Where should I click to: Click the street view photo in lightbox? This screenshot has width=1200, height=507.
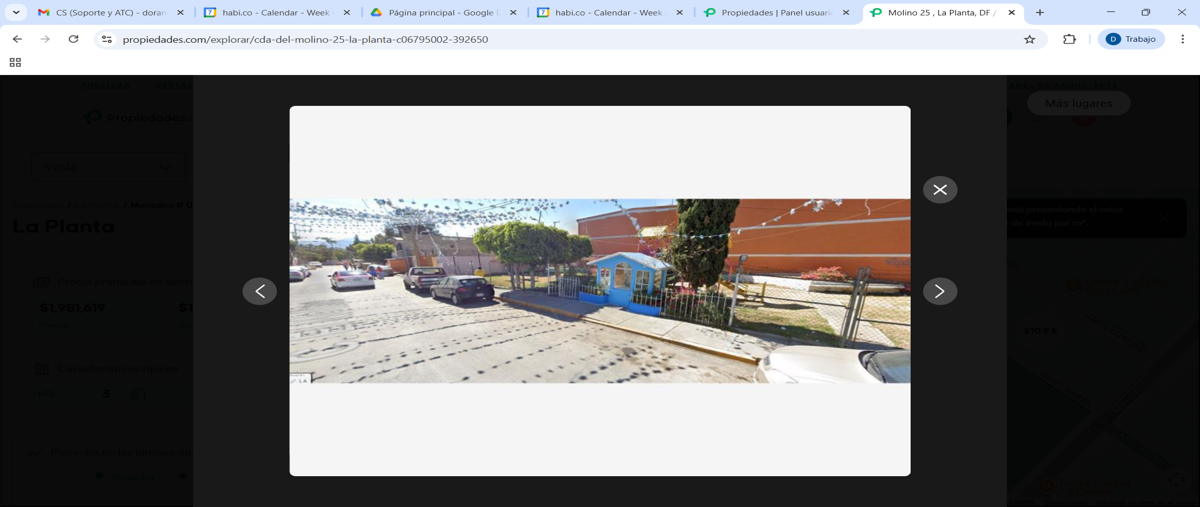click(600, 290)
